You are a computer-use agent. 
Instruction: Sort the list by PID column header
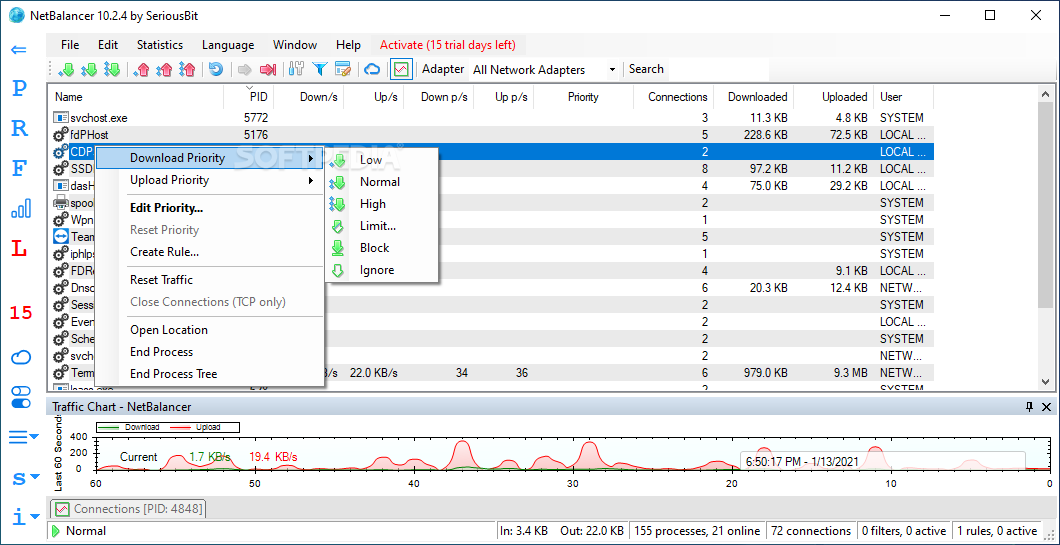point(249,97)
